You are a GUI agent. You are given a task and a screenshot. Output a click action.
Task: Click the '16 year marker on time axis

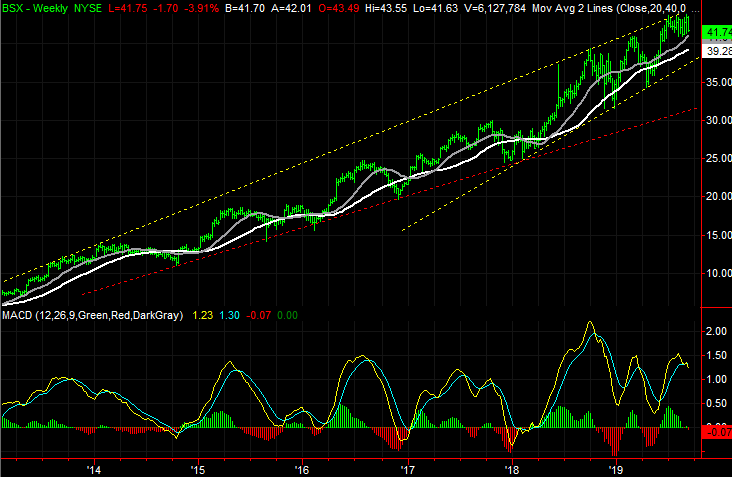click(302, 470)
